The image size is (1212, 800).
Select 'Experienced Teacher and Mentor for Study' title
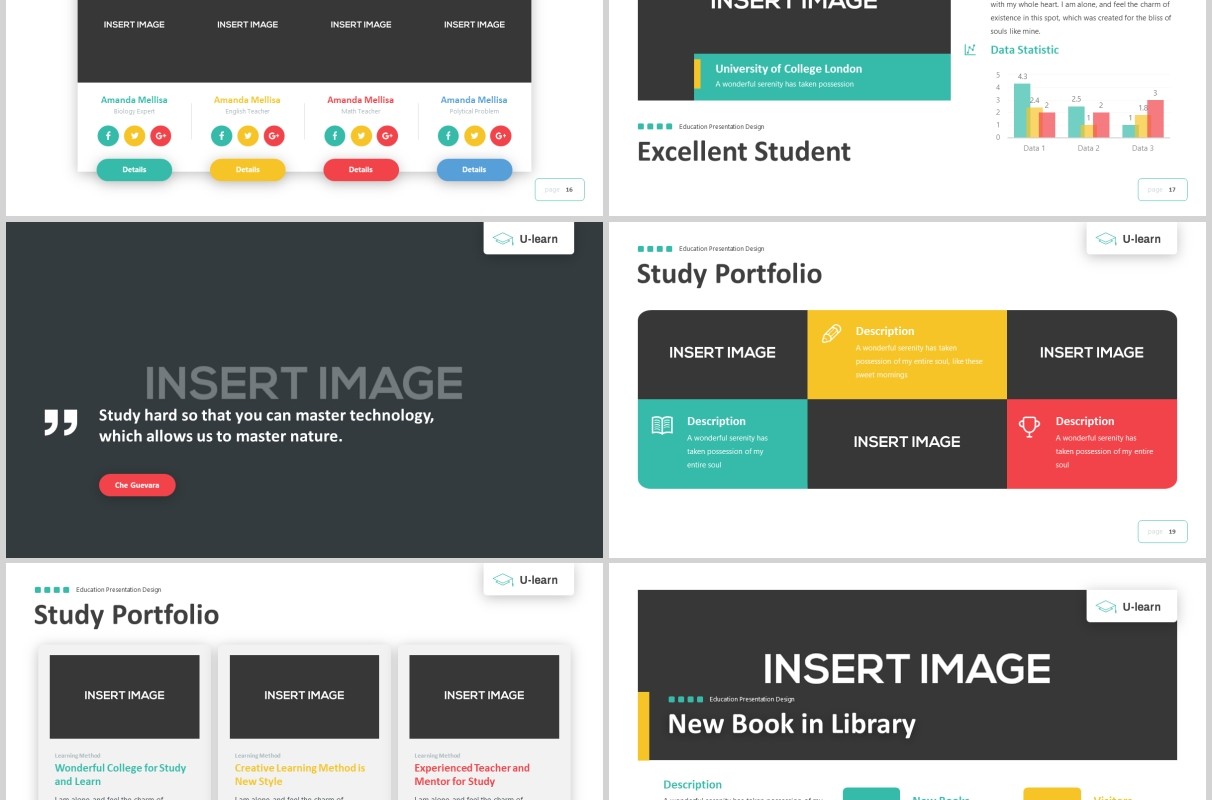coord(472,775)
